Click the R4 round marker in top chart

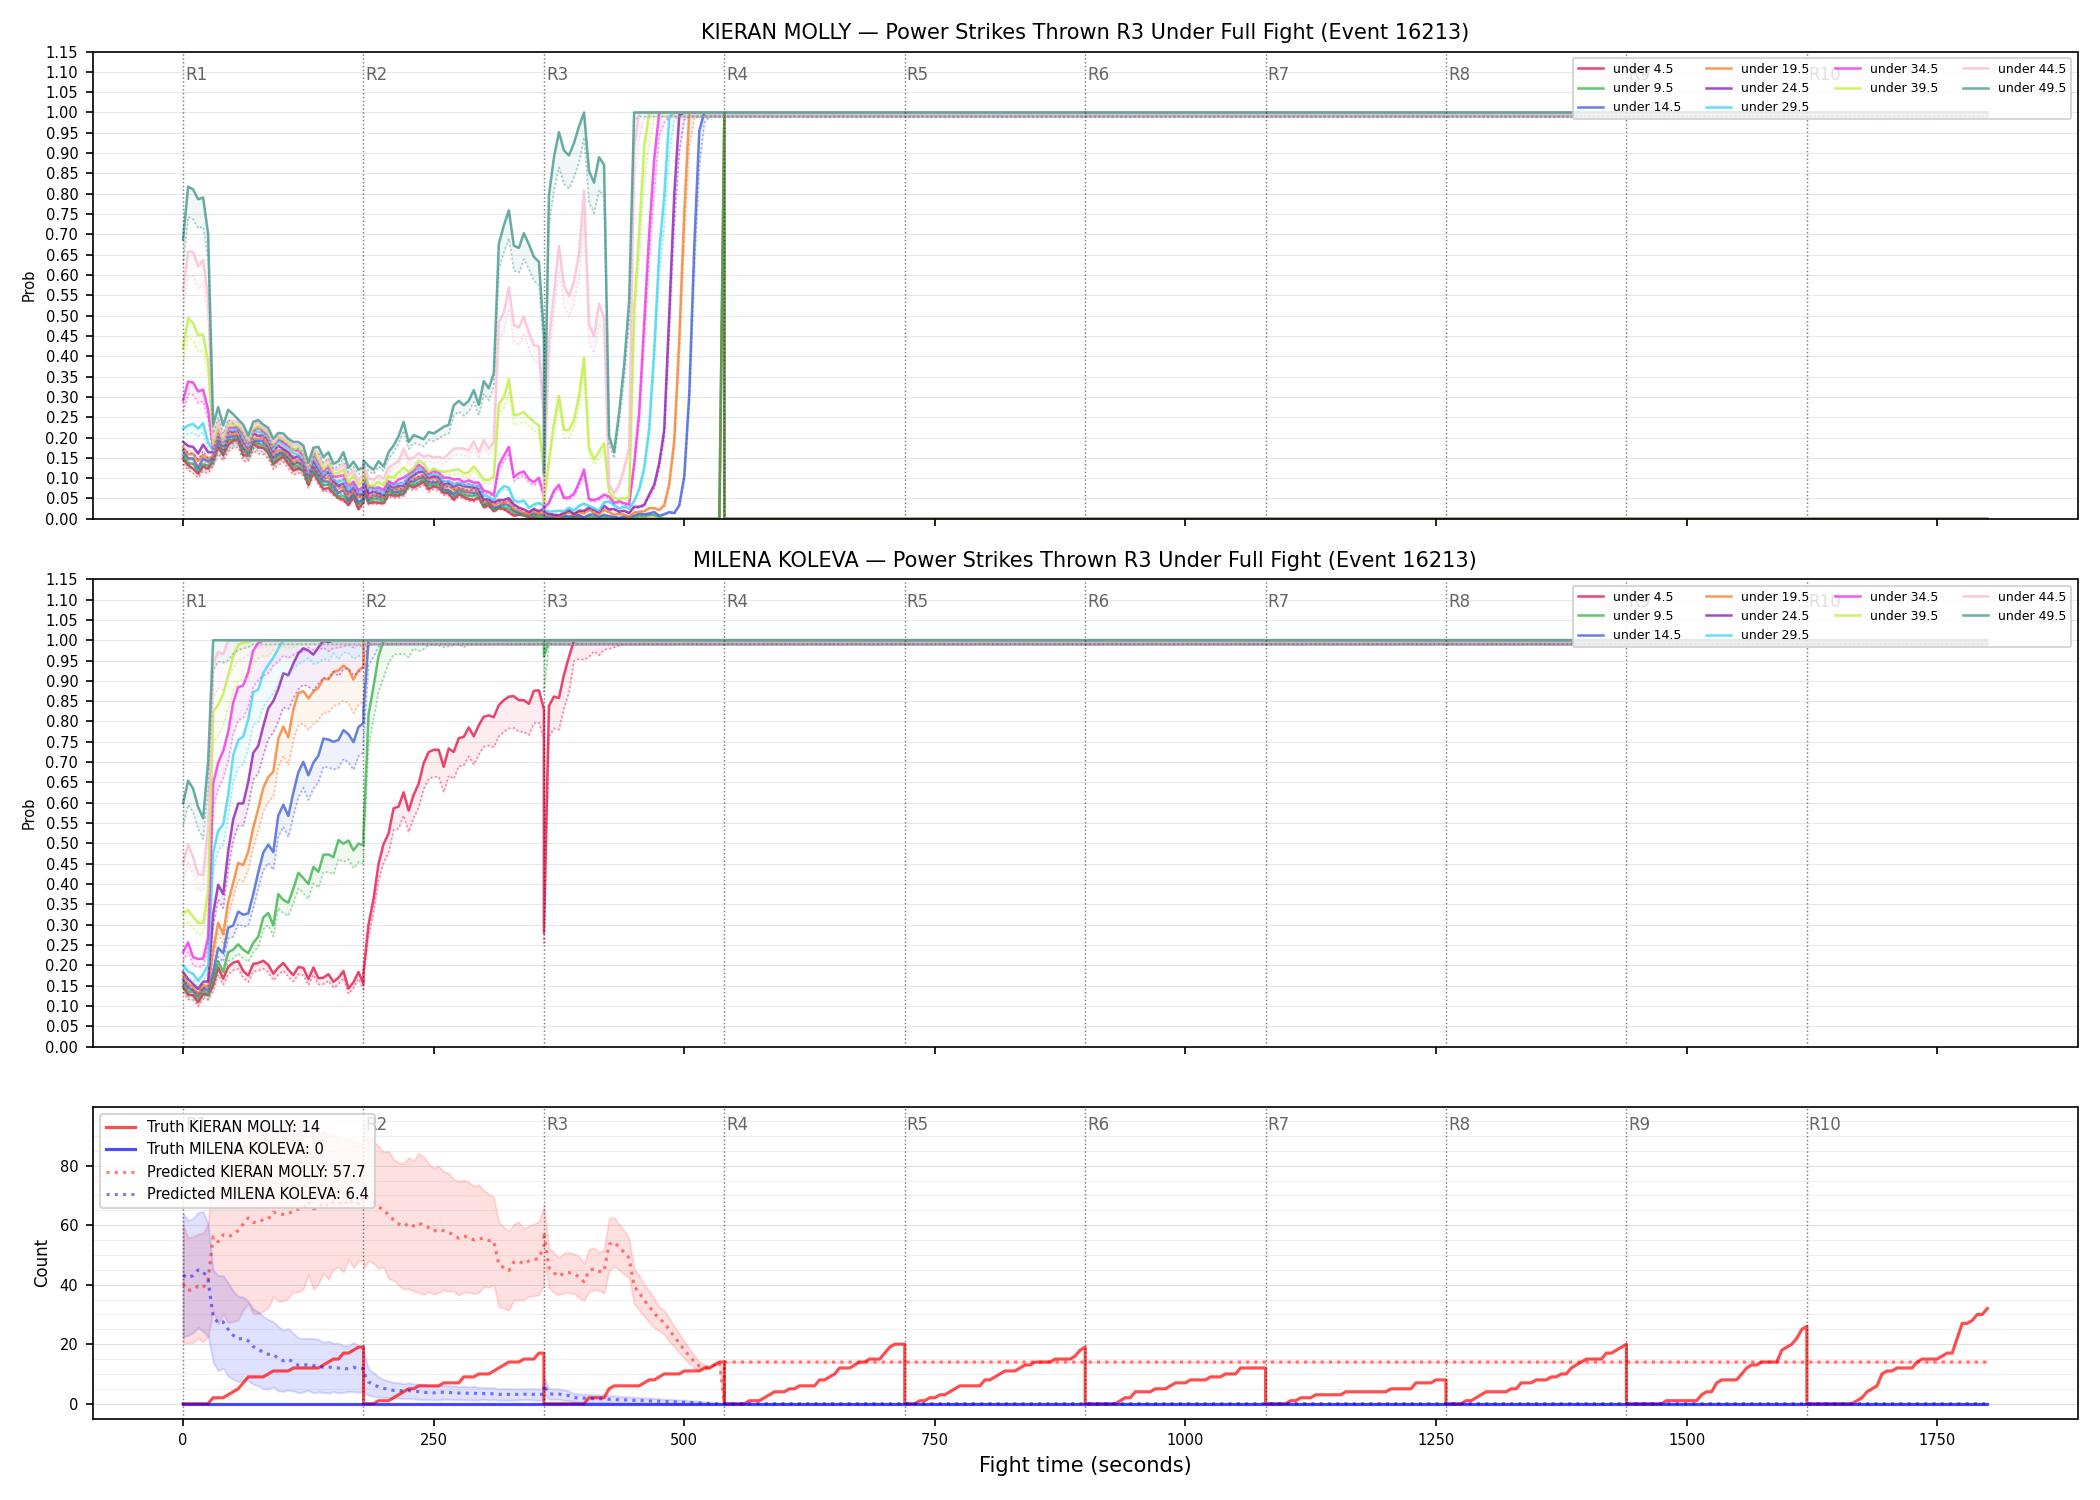coord(737,74)
